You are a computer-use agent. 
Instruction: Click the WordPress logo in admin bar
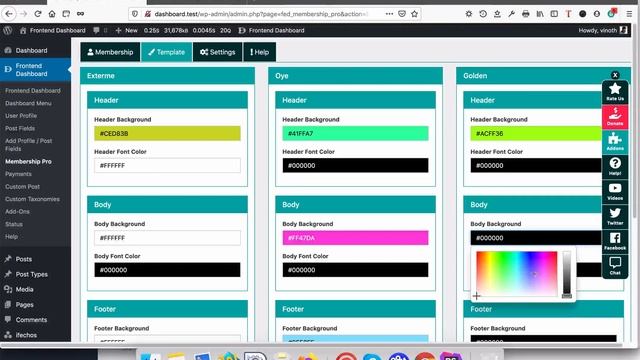[x=8, y=30]
